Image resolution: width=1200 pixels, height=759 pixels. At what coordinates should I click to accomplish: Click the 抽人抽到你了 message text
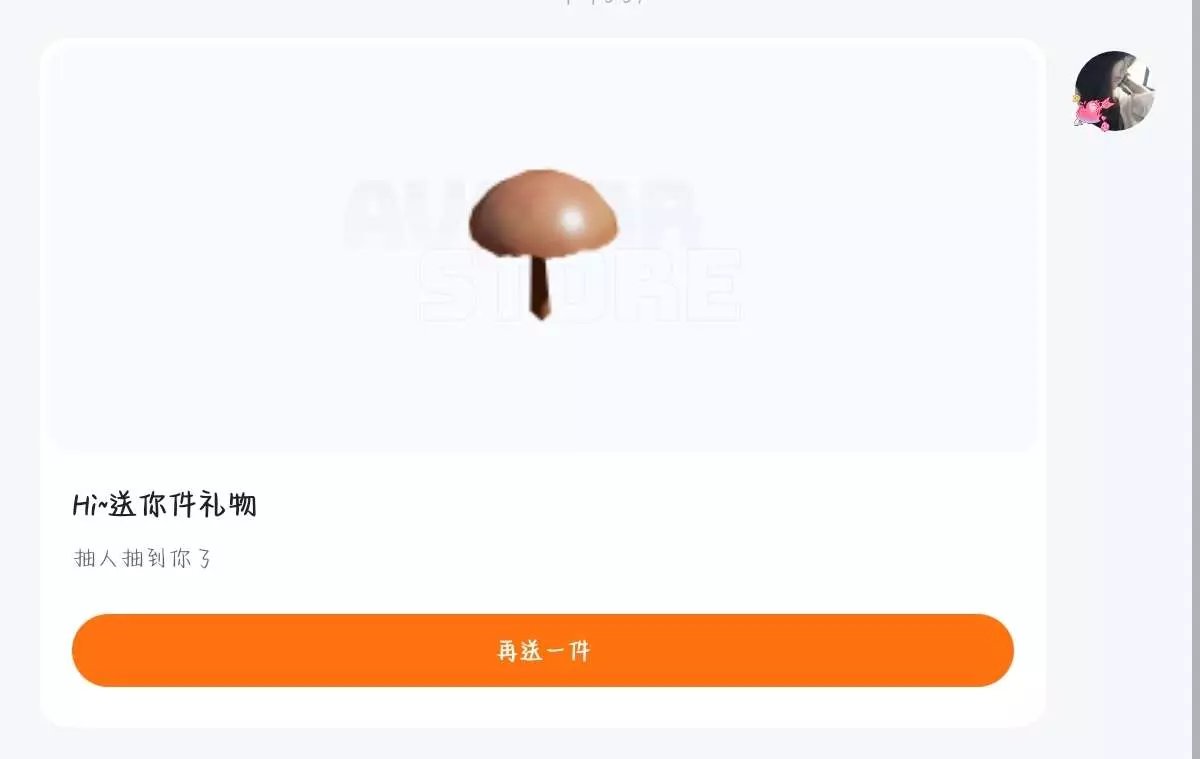pyautogui.click(x=144, y=558)
